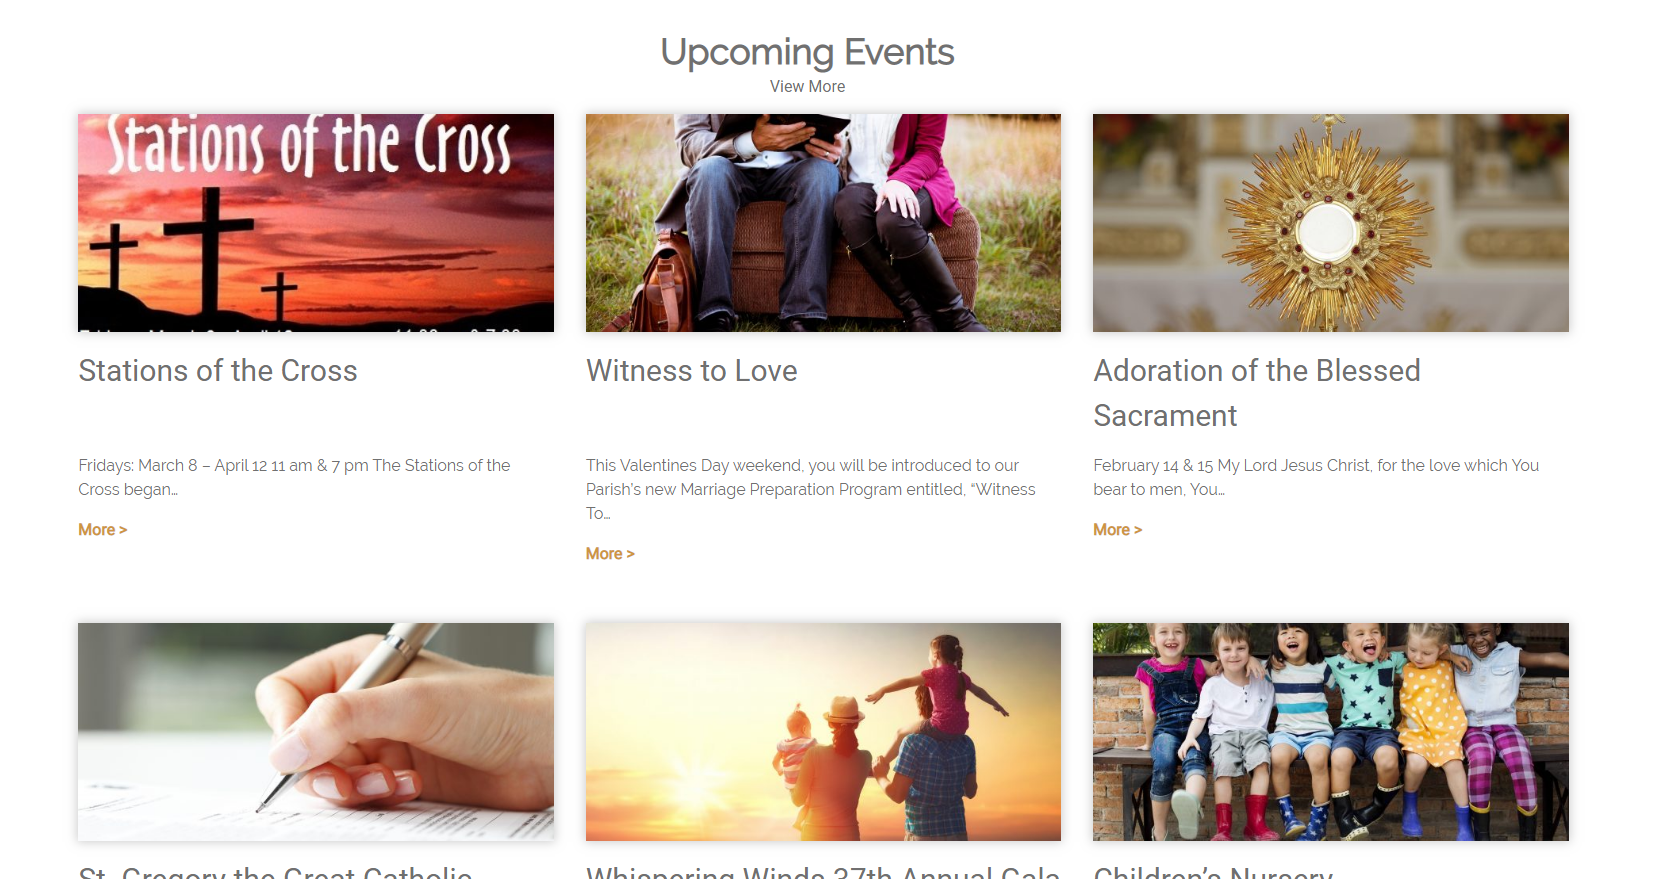Open the golden monstrance adoration image
Viewport: 1659px width, 879px height.
pyautogui.click(x=1331, y=223)
